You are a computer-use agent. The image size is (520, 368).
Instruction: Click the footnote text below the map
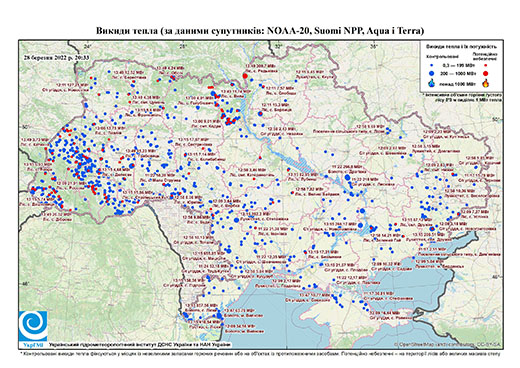[260, 353]
